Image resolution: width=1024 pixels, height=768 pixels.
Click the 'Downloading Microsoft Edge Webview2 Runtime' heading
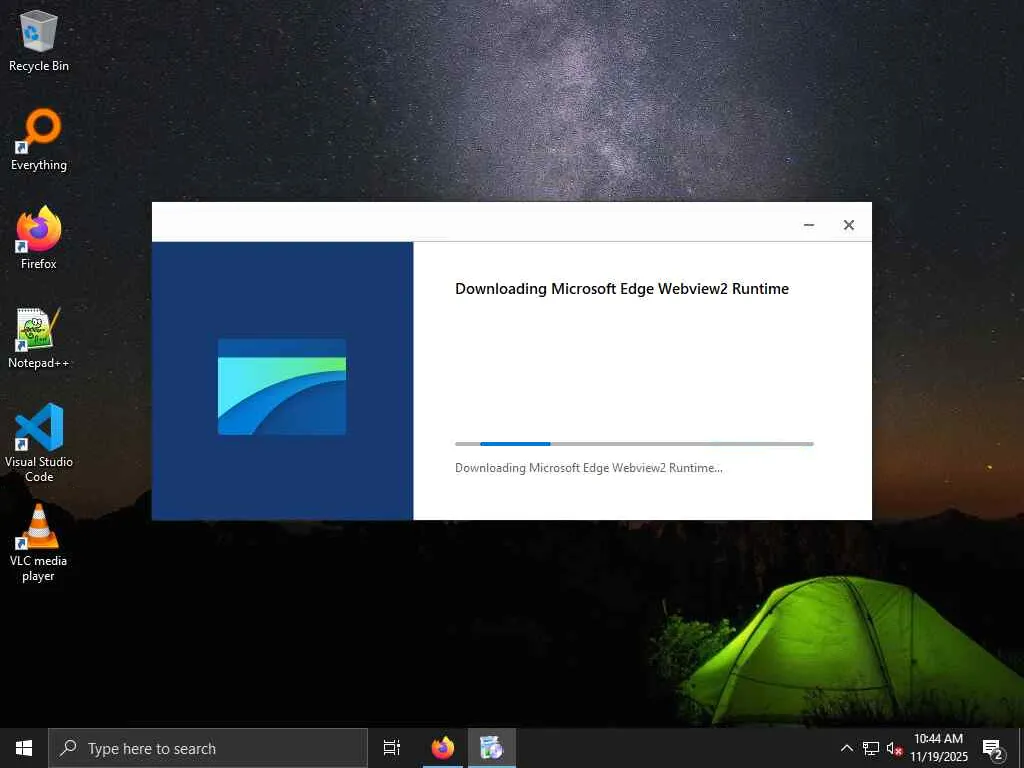pyautogui.click(x=622, y=289)
